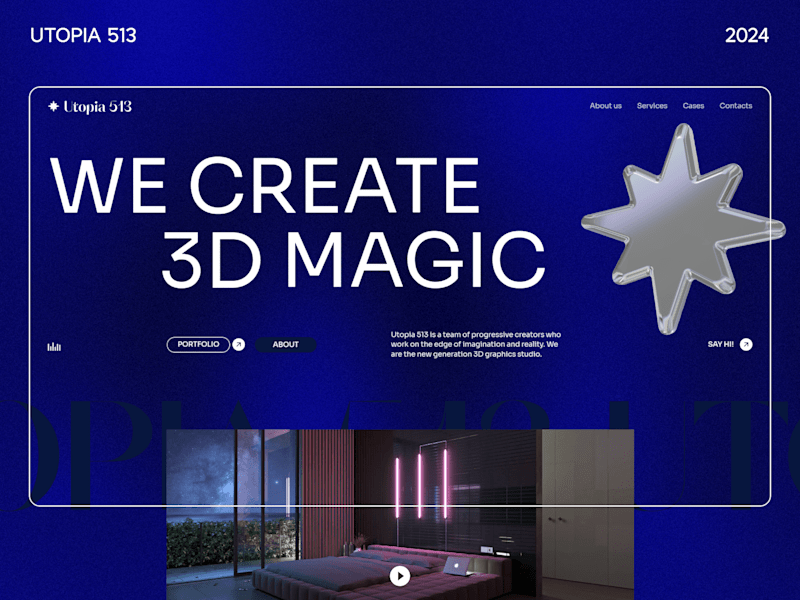
Task: Click the arrow icon next to SAY HI!
Action: pyautogui.click(x=746, y=344)
